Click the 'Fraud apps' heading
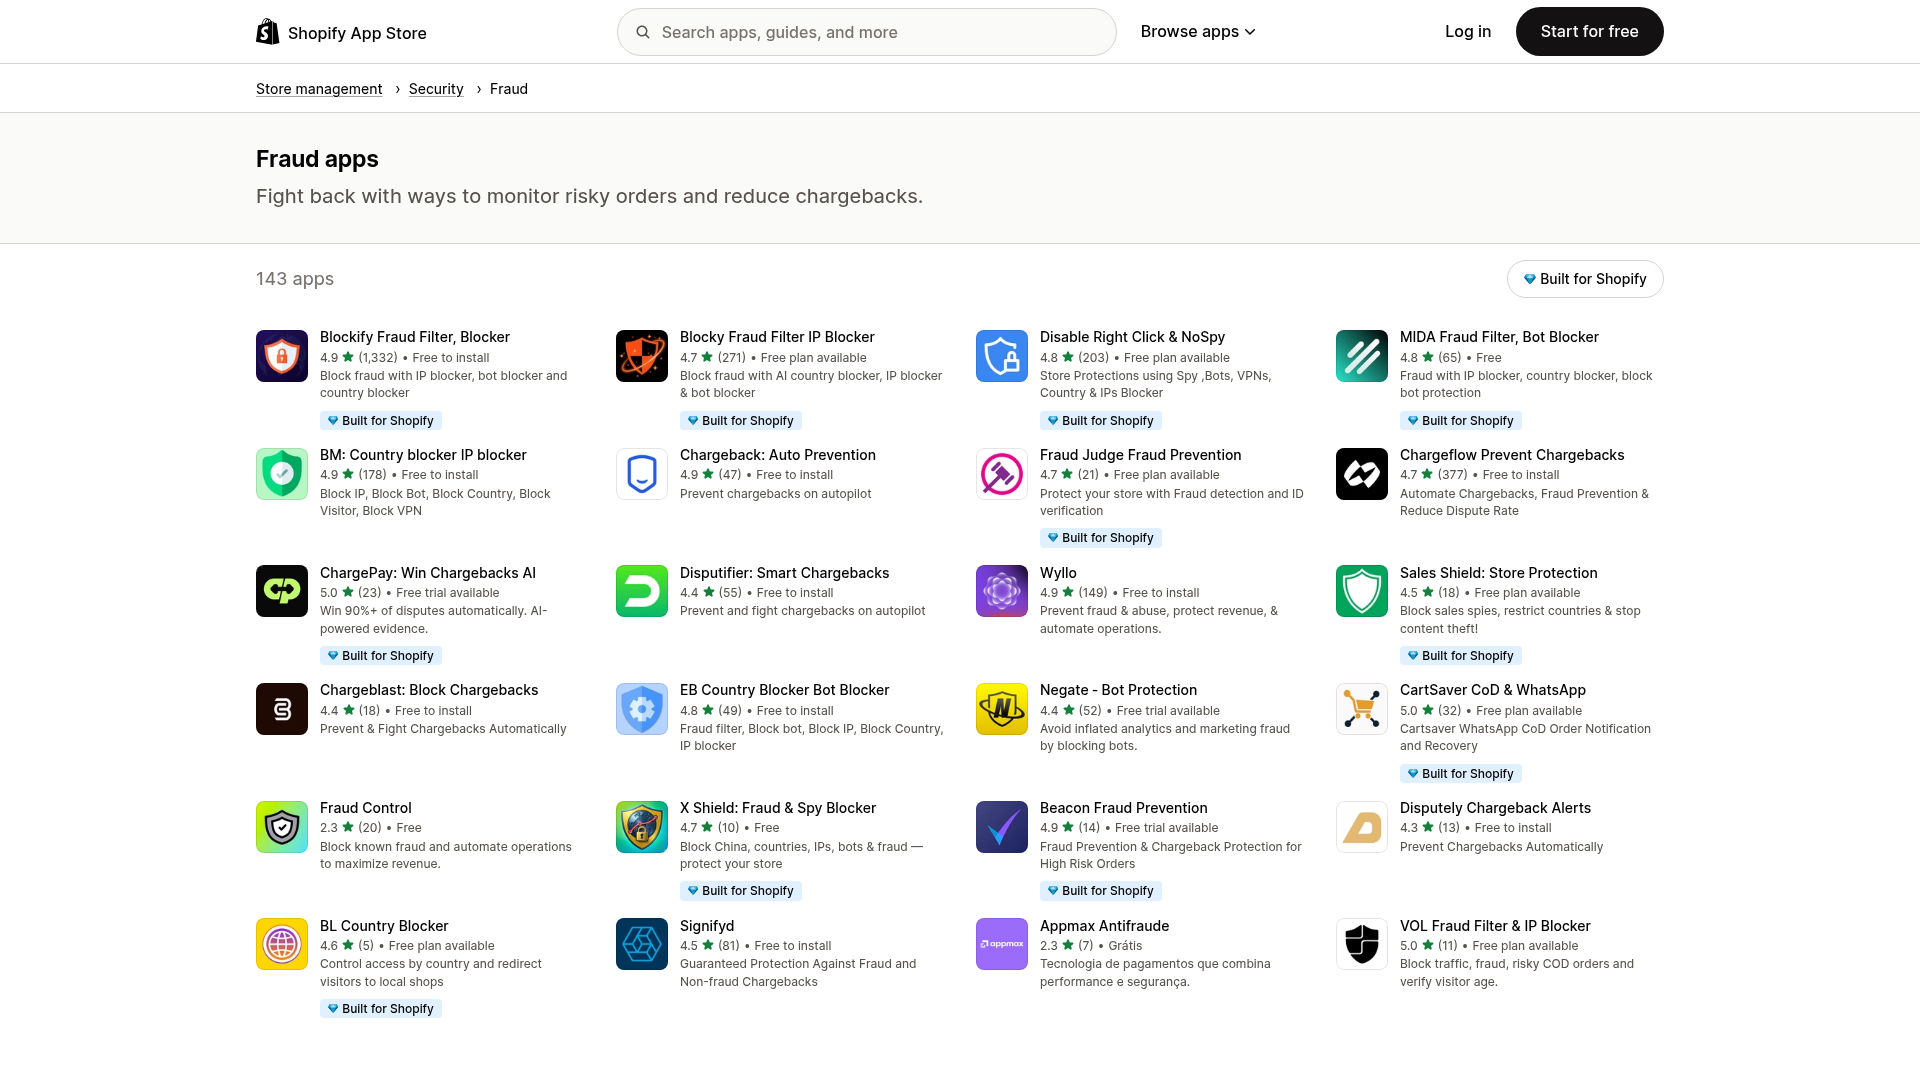Viewport: 1920px width, 1080px height. tap(317, 159)
